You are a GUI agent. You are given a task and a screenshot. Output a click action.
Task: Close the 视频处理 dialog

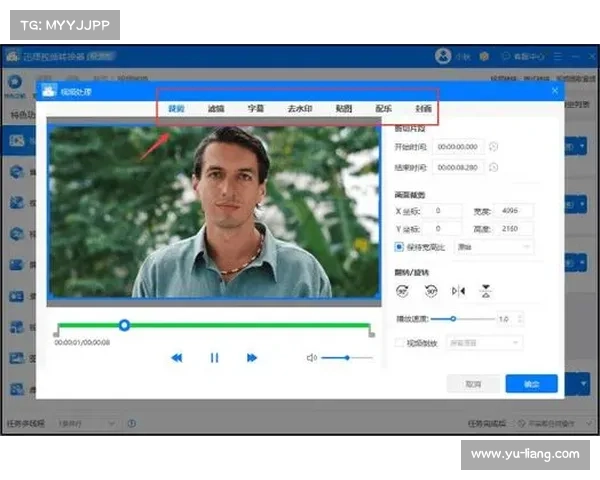(555, 91)
